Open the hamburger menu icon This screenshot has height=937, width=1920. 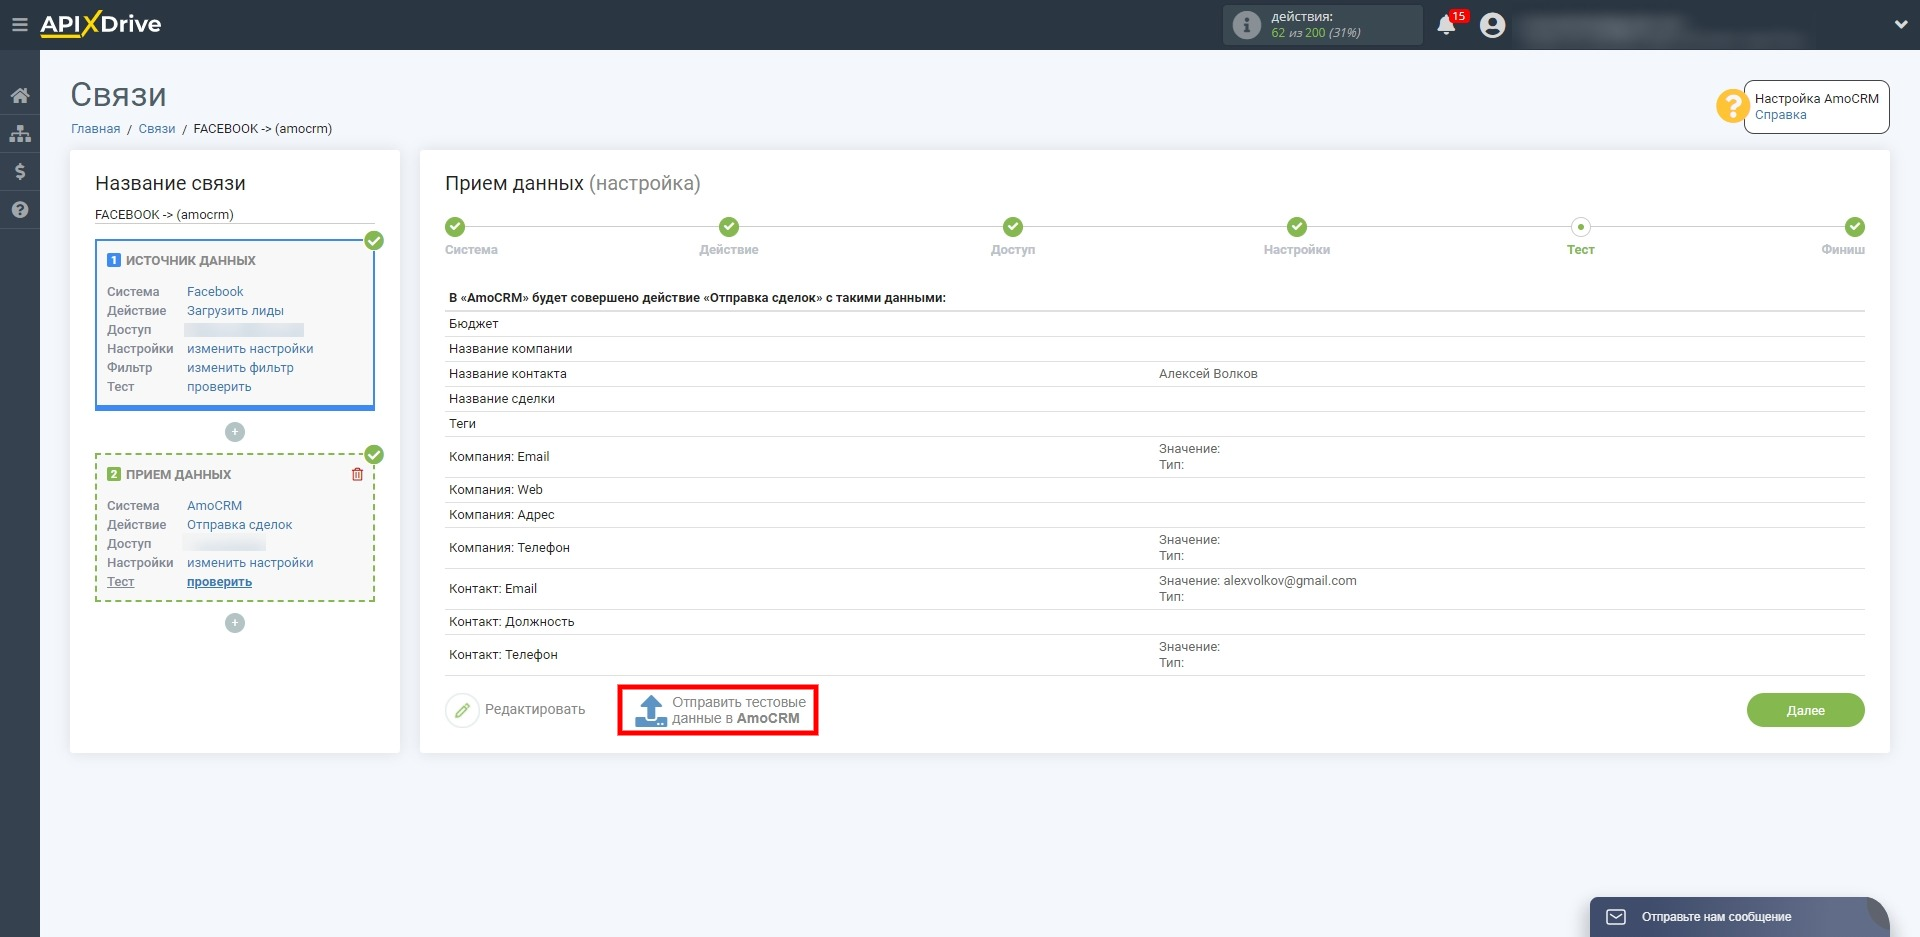pos(19,25)
